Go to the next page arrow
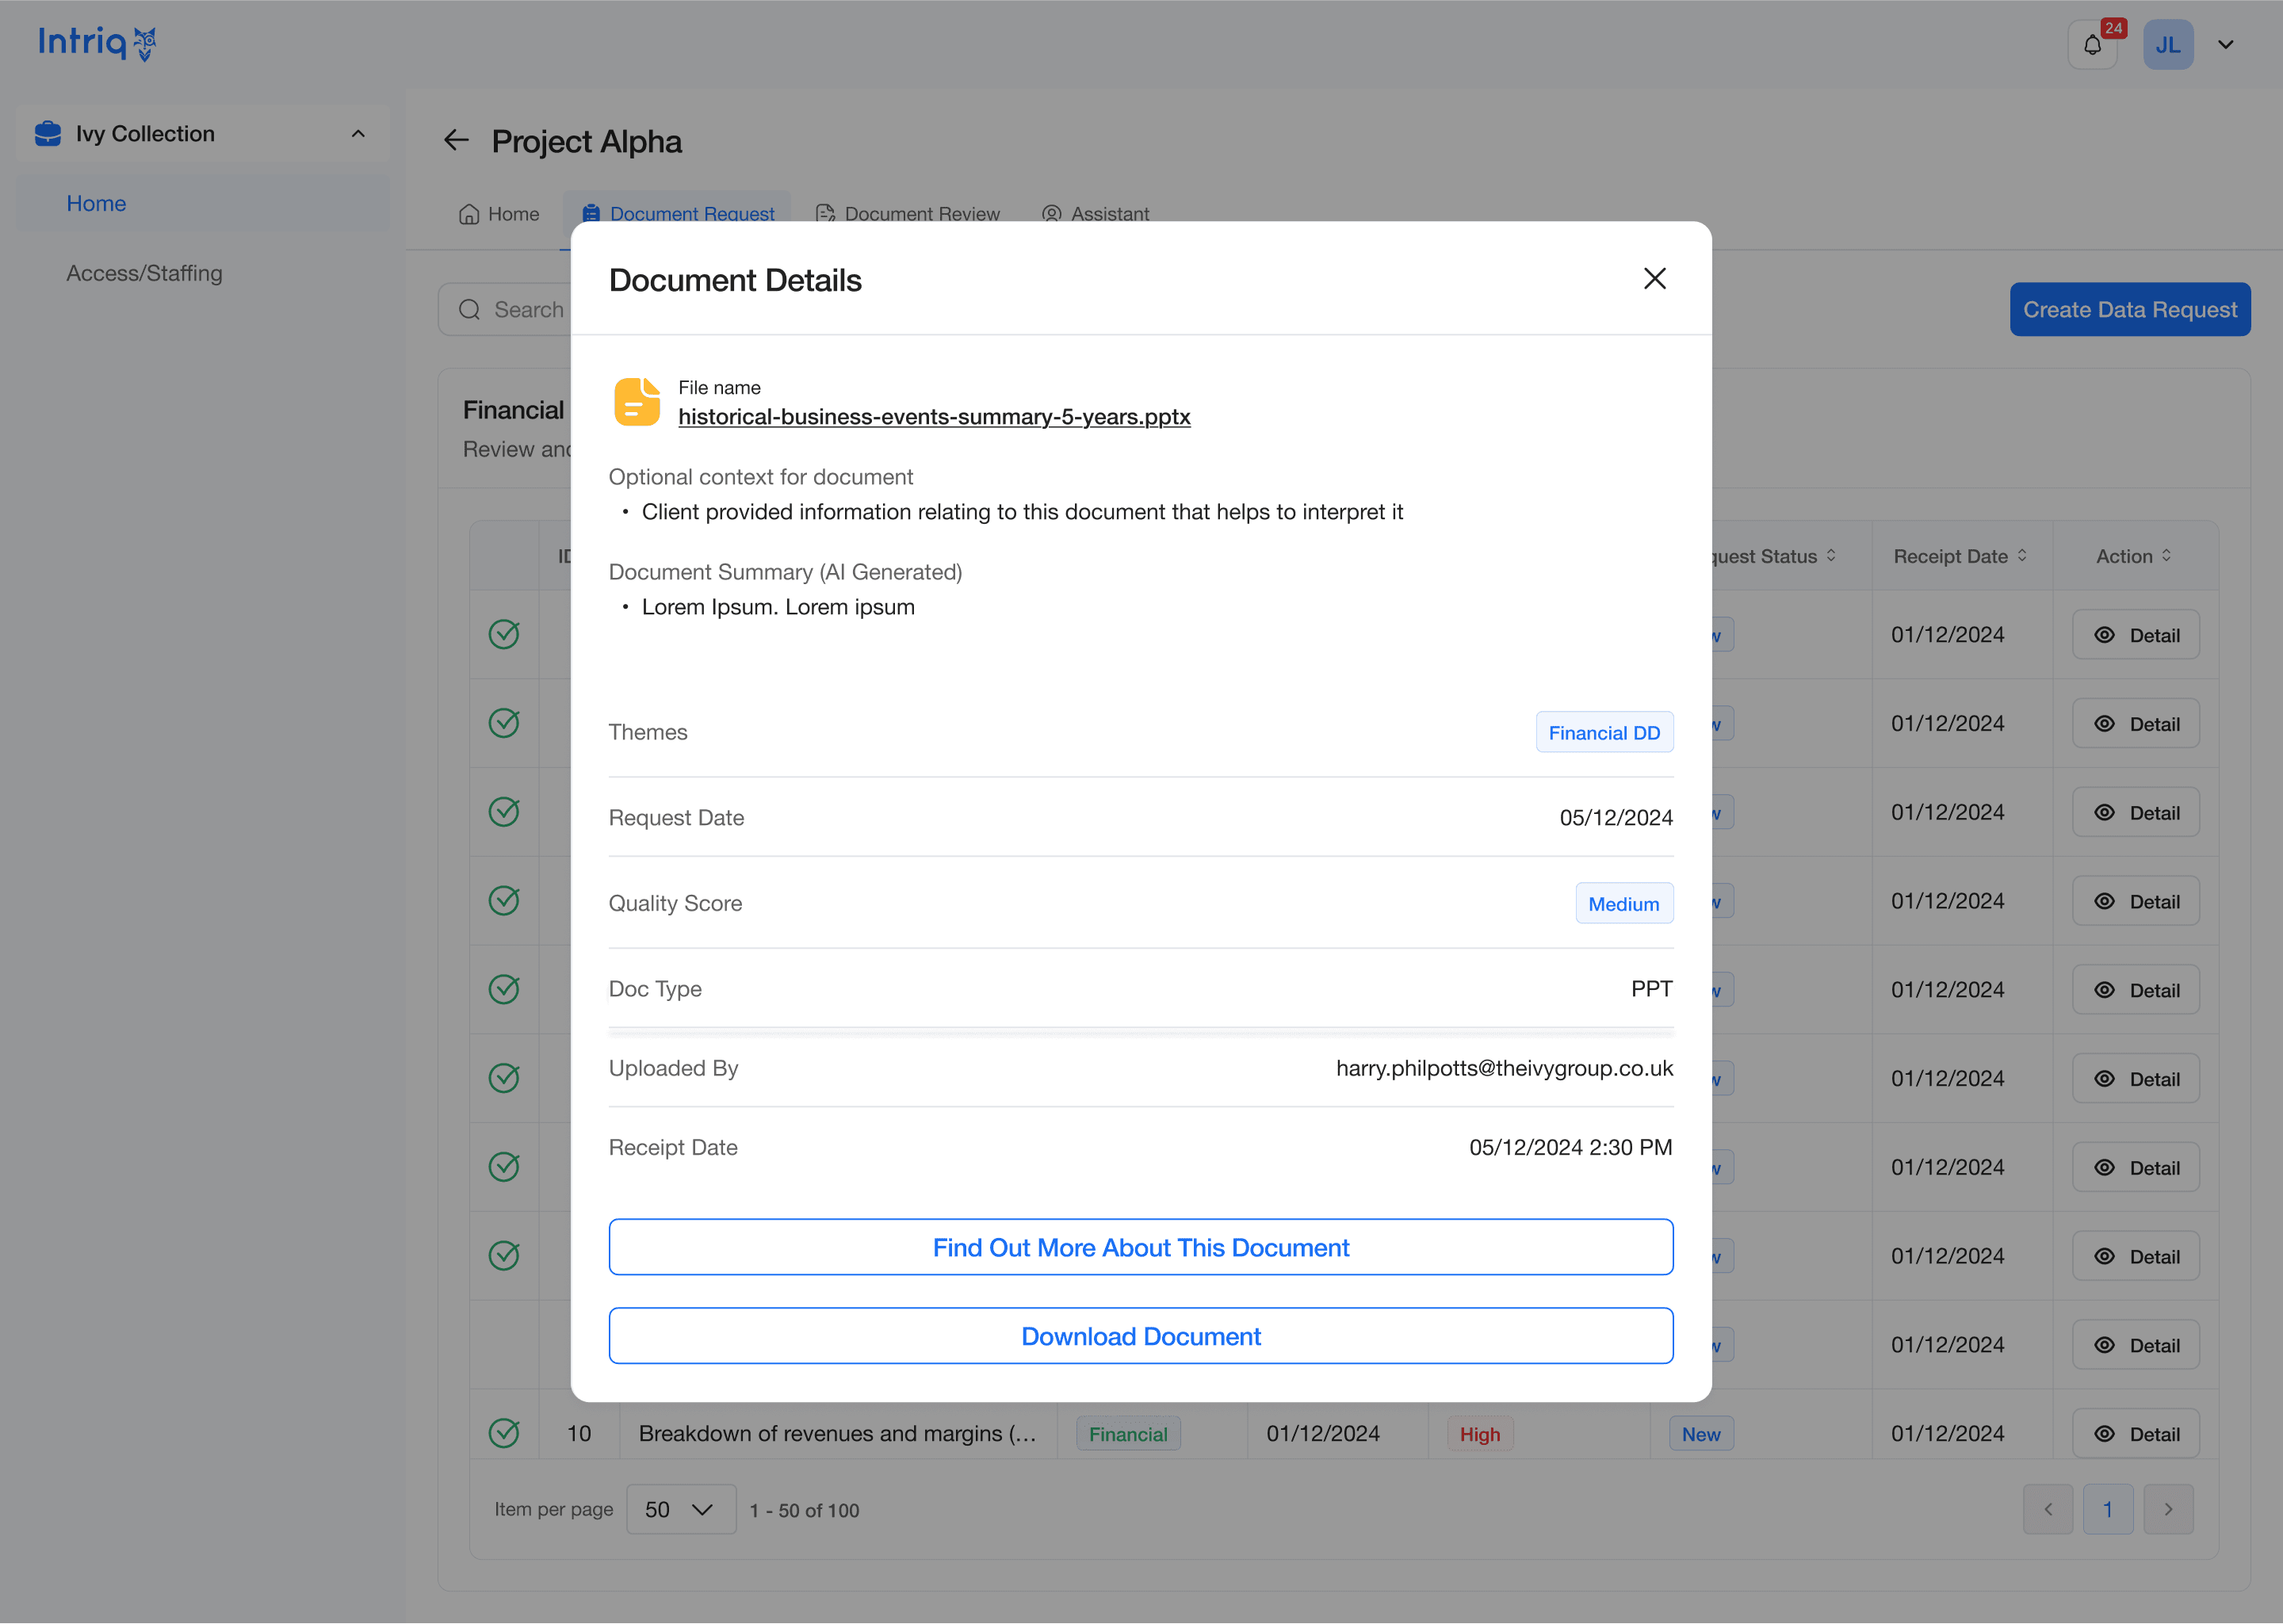 [x=2168, y=1510]
